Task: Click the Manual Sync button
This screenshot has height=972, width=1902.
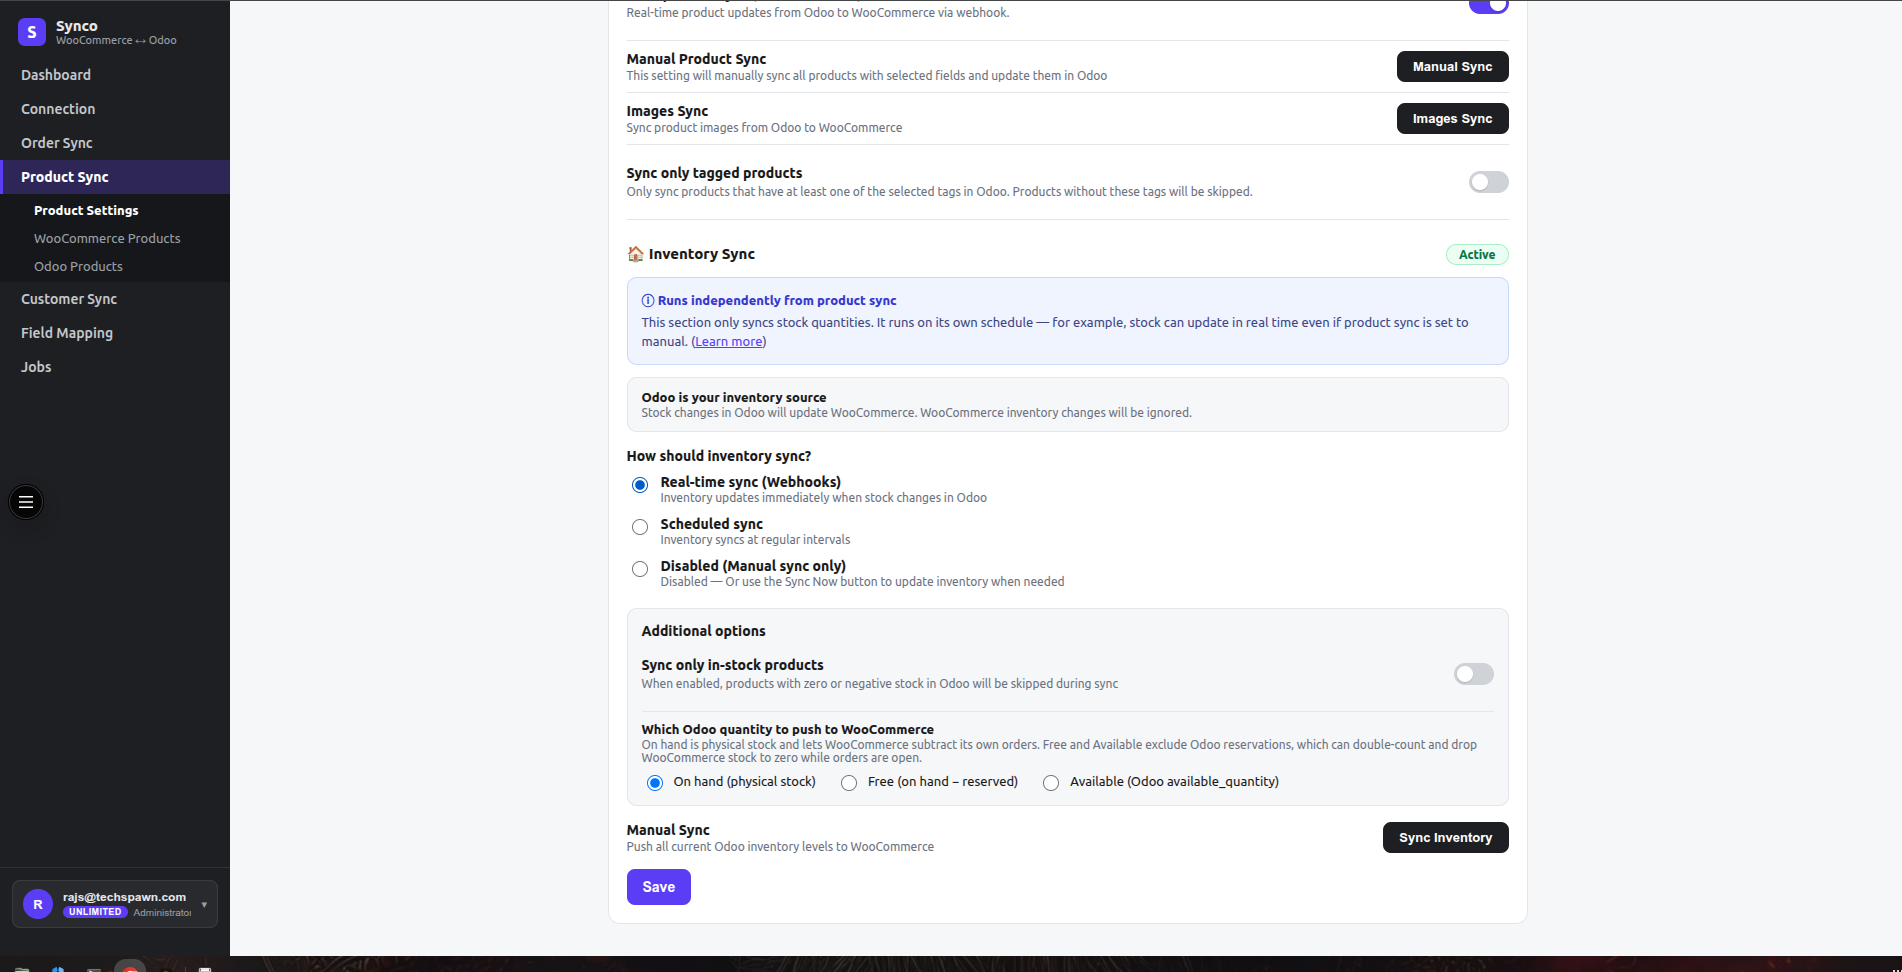Action: [1452, 67]
